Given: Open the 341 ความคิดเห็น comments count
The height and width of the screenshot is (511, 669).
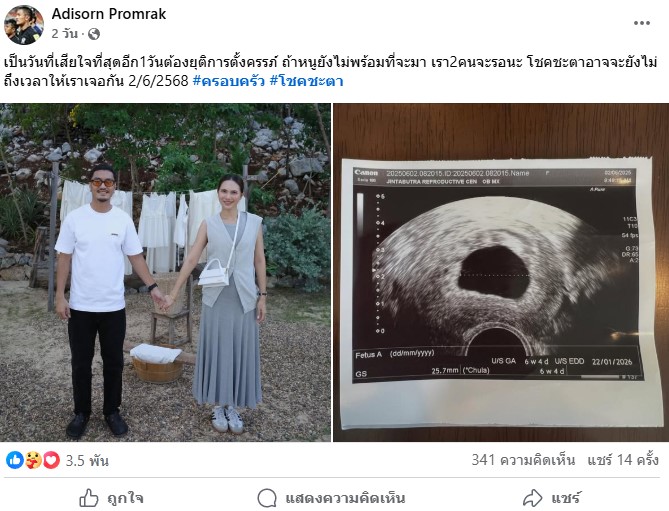Looking at the screenshot, I should tap(523, 460).
